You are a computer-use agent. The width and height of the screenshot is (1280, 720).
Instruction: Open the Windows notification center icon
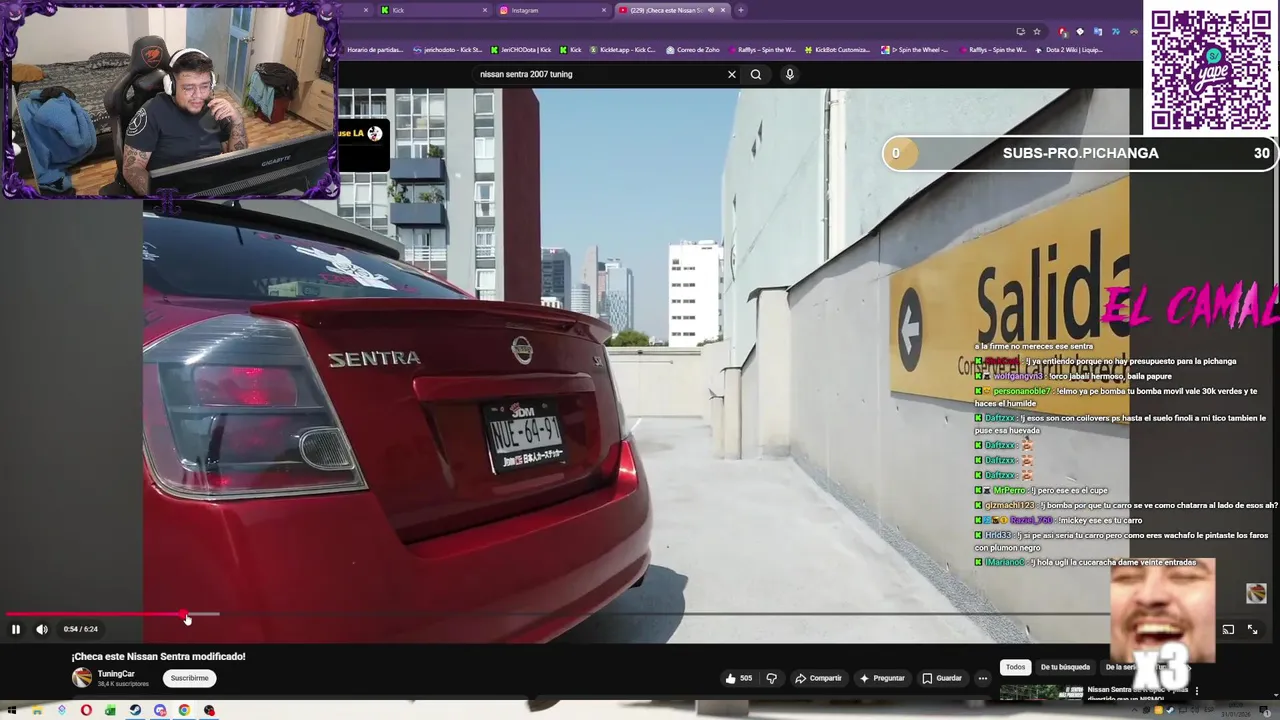(1265, 710)
